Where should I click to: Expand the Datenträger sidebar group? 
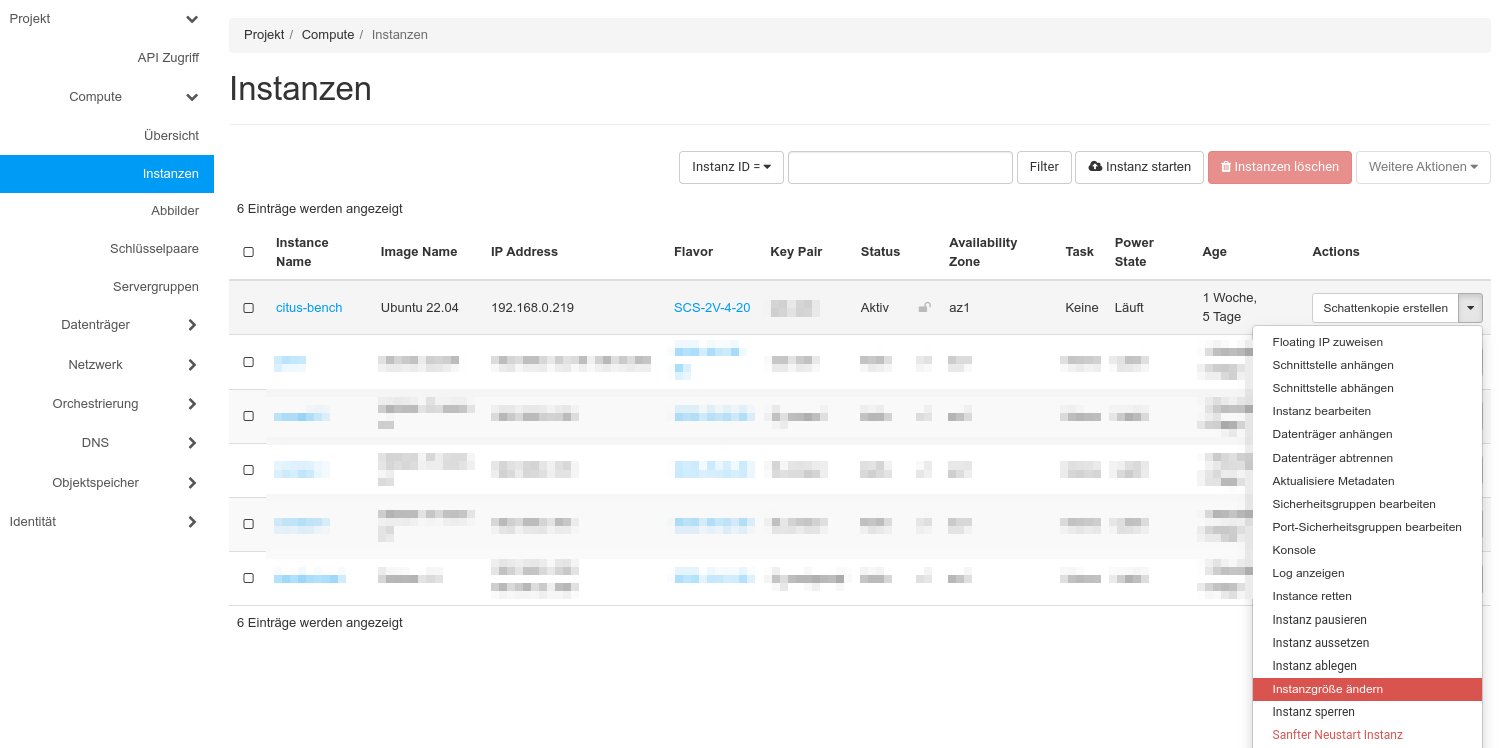point(192,325)
